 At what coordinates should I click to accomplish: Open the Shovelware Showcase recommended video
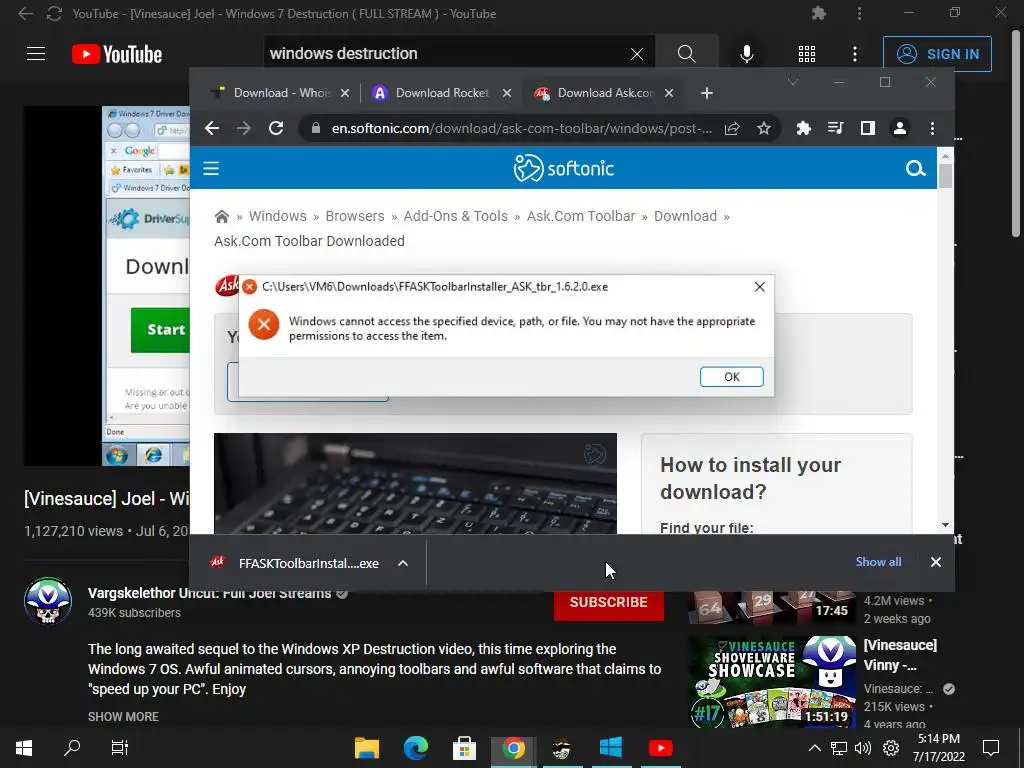(x=773, y=682)
